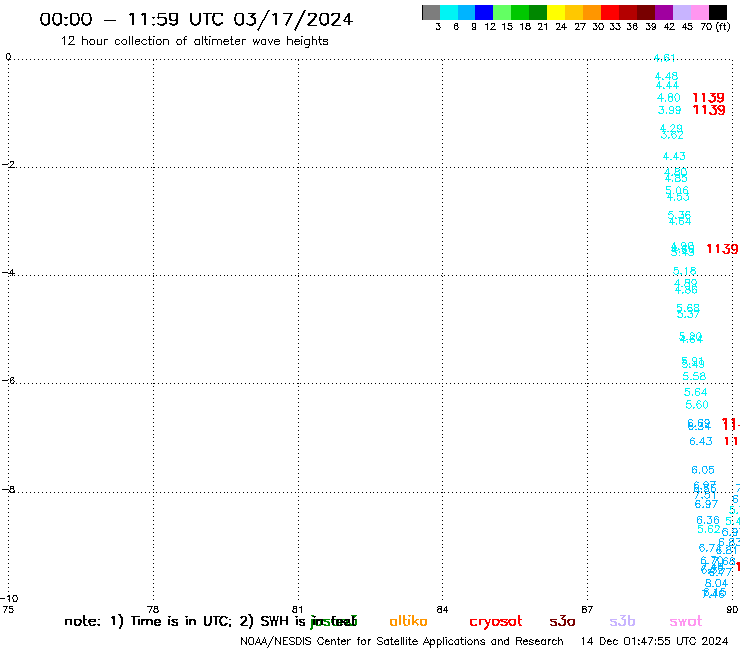Click the "3.99" wave height value
Screen dimensions: 740x650
click(669, 110)
